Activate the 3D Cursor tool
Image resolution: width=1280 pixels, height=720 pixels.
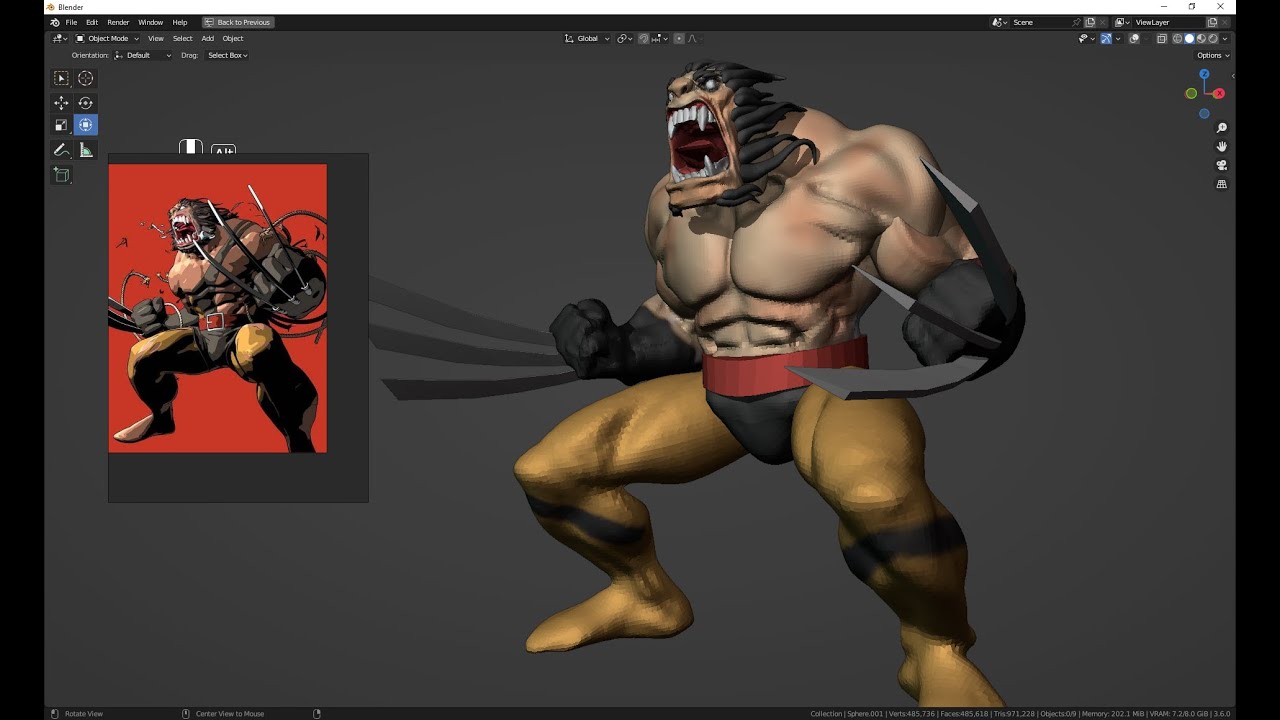[x=86, y=78]
